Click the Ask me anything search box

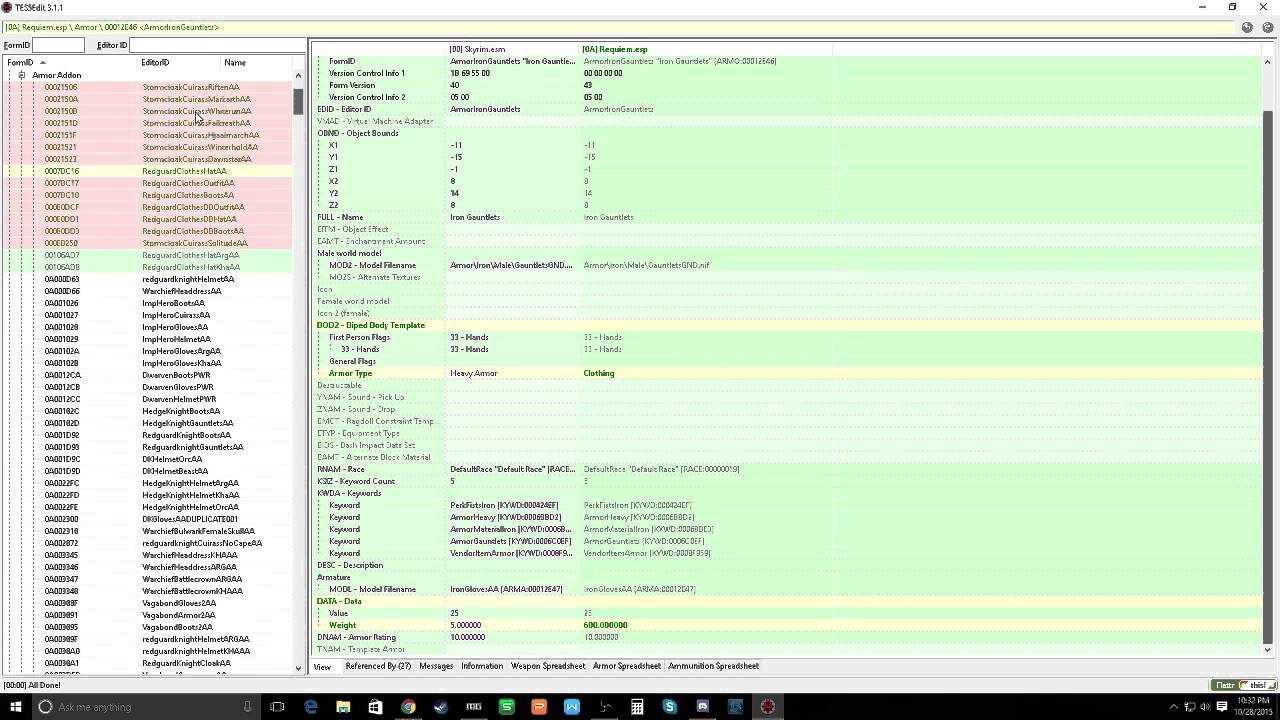[x=145, y=707]
